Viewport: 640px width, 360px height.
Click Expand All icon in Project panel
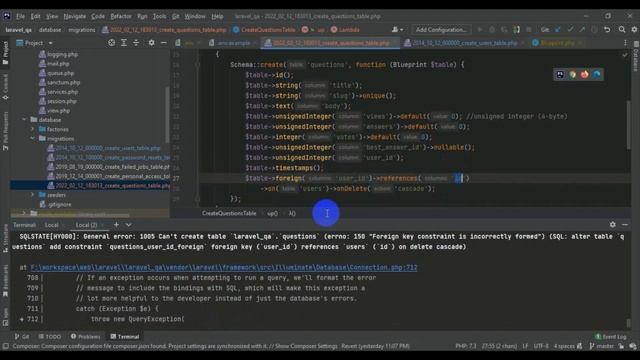(x=124, y=42)
